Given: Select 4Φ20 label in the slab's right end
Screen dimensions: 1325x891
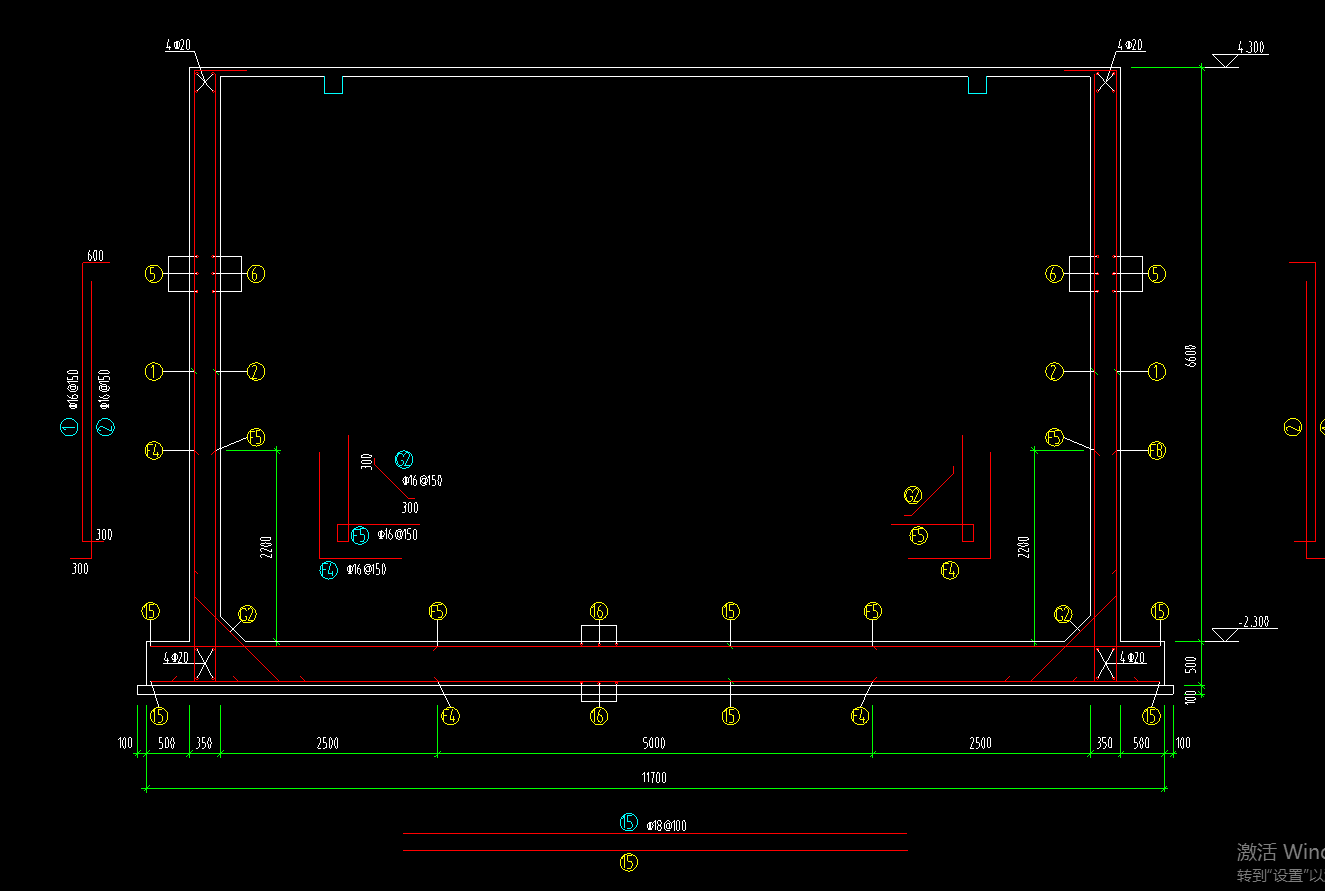Looking at the screenshot, I should point(1133,658).
